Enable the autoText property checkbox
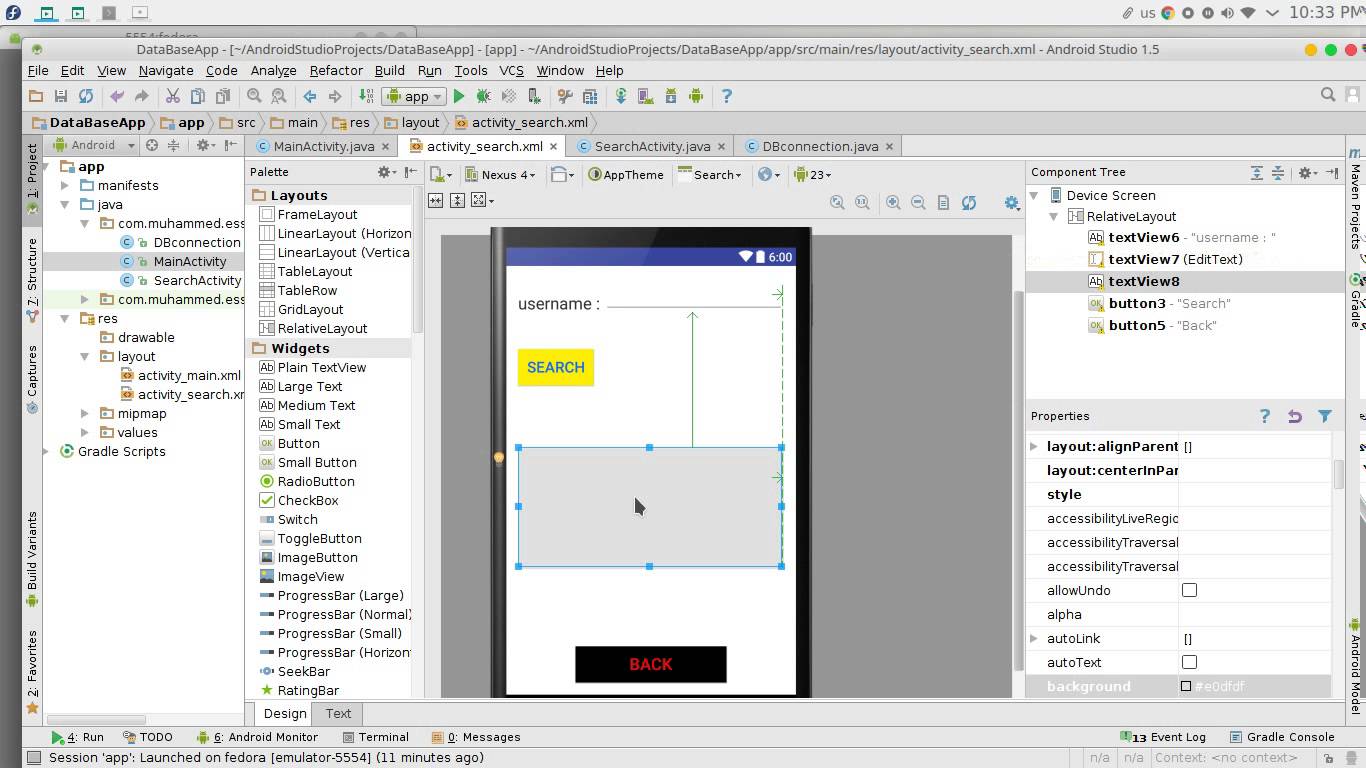 coord(1189,662)
